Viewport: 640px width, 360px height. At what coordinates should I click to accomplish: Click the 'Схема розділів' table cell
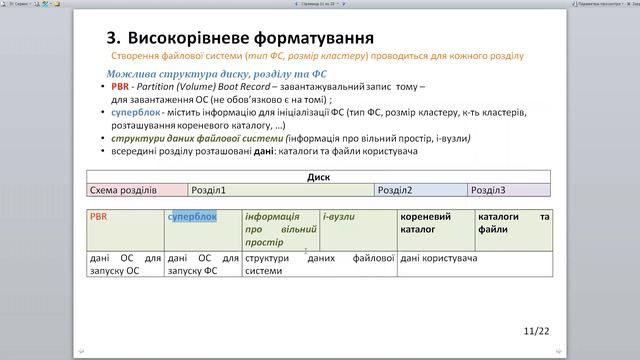pyautogui.click(x=137, y=190)
